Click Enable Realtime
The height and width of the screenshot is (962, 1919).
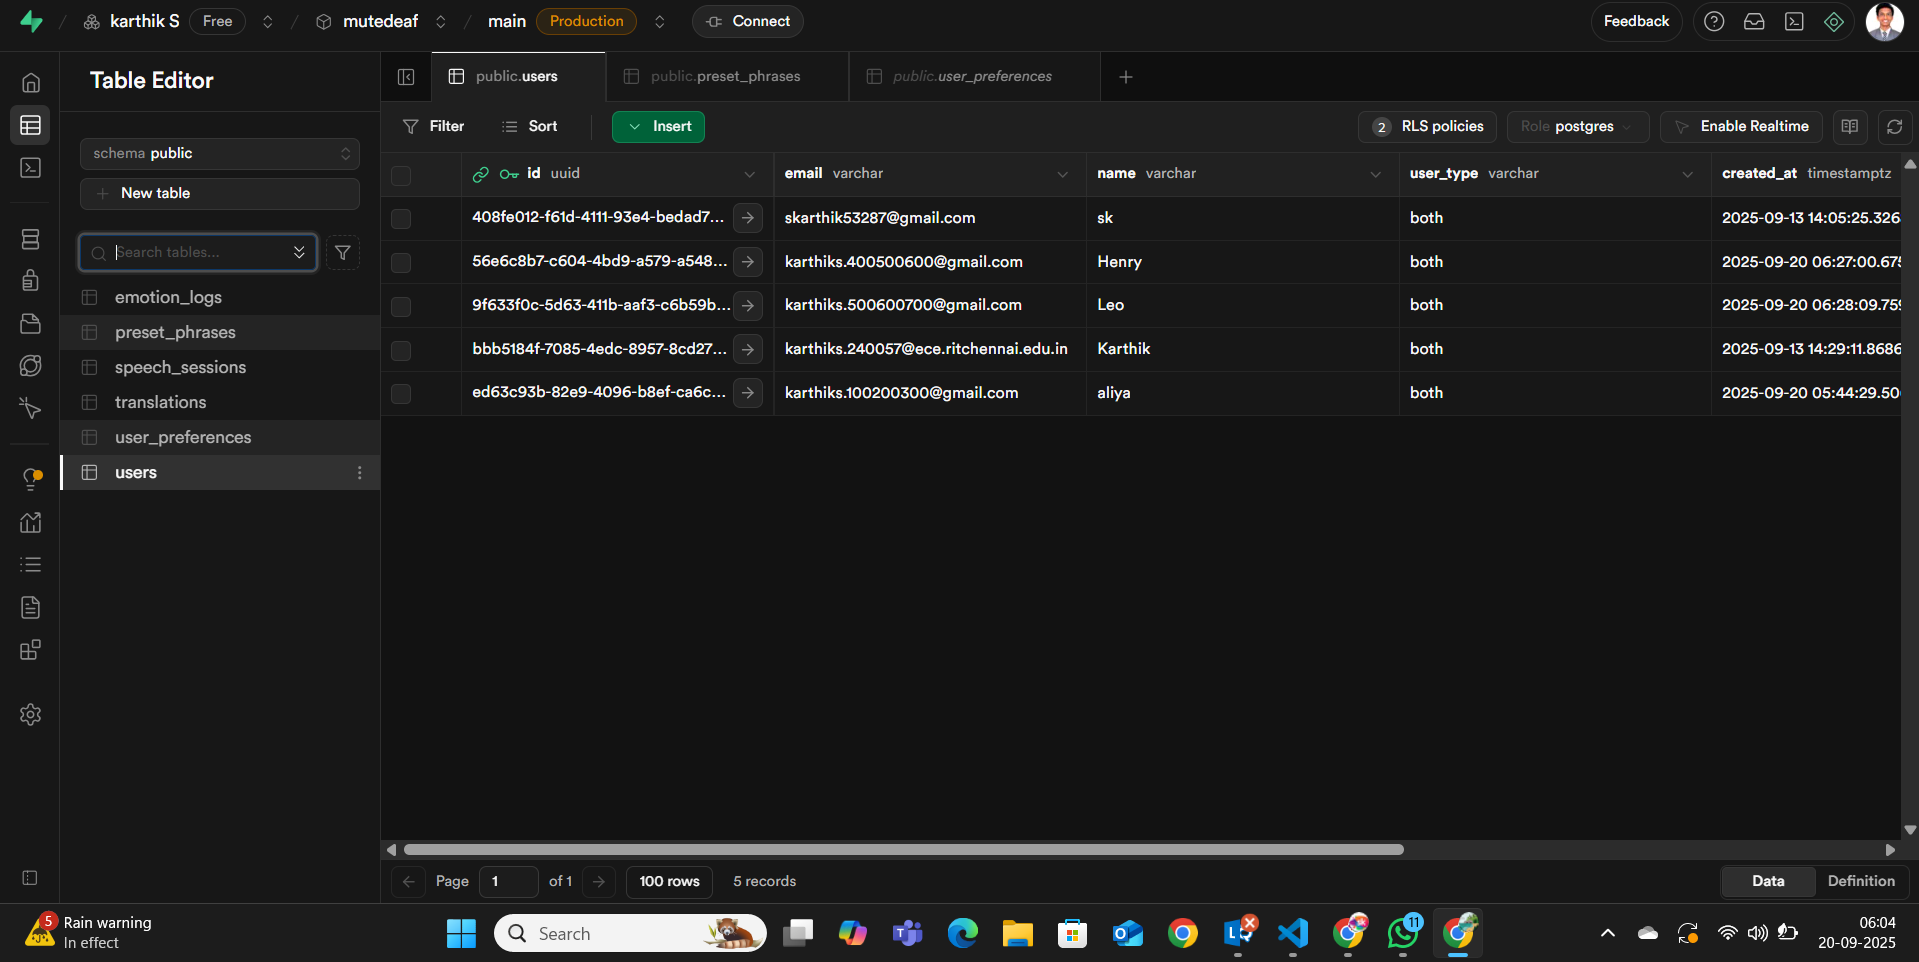[1741, 127]
